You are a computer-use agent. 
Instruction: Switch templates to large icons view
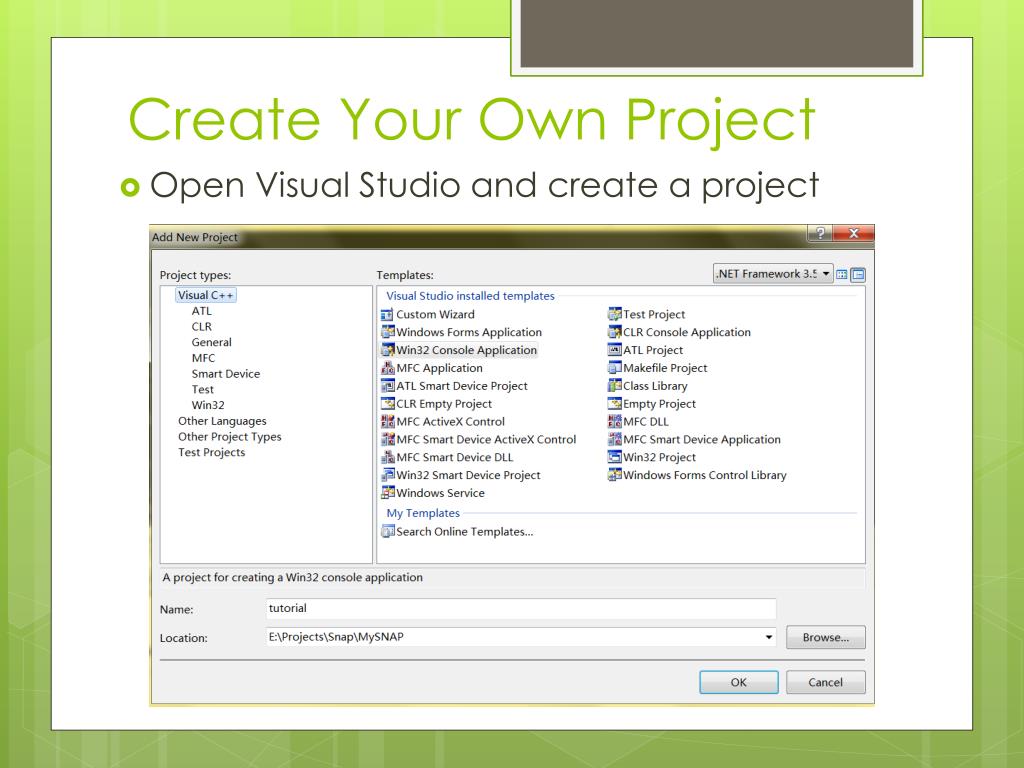842,274
